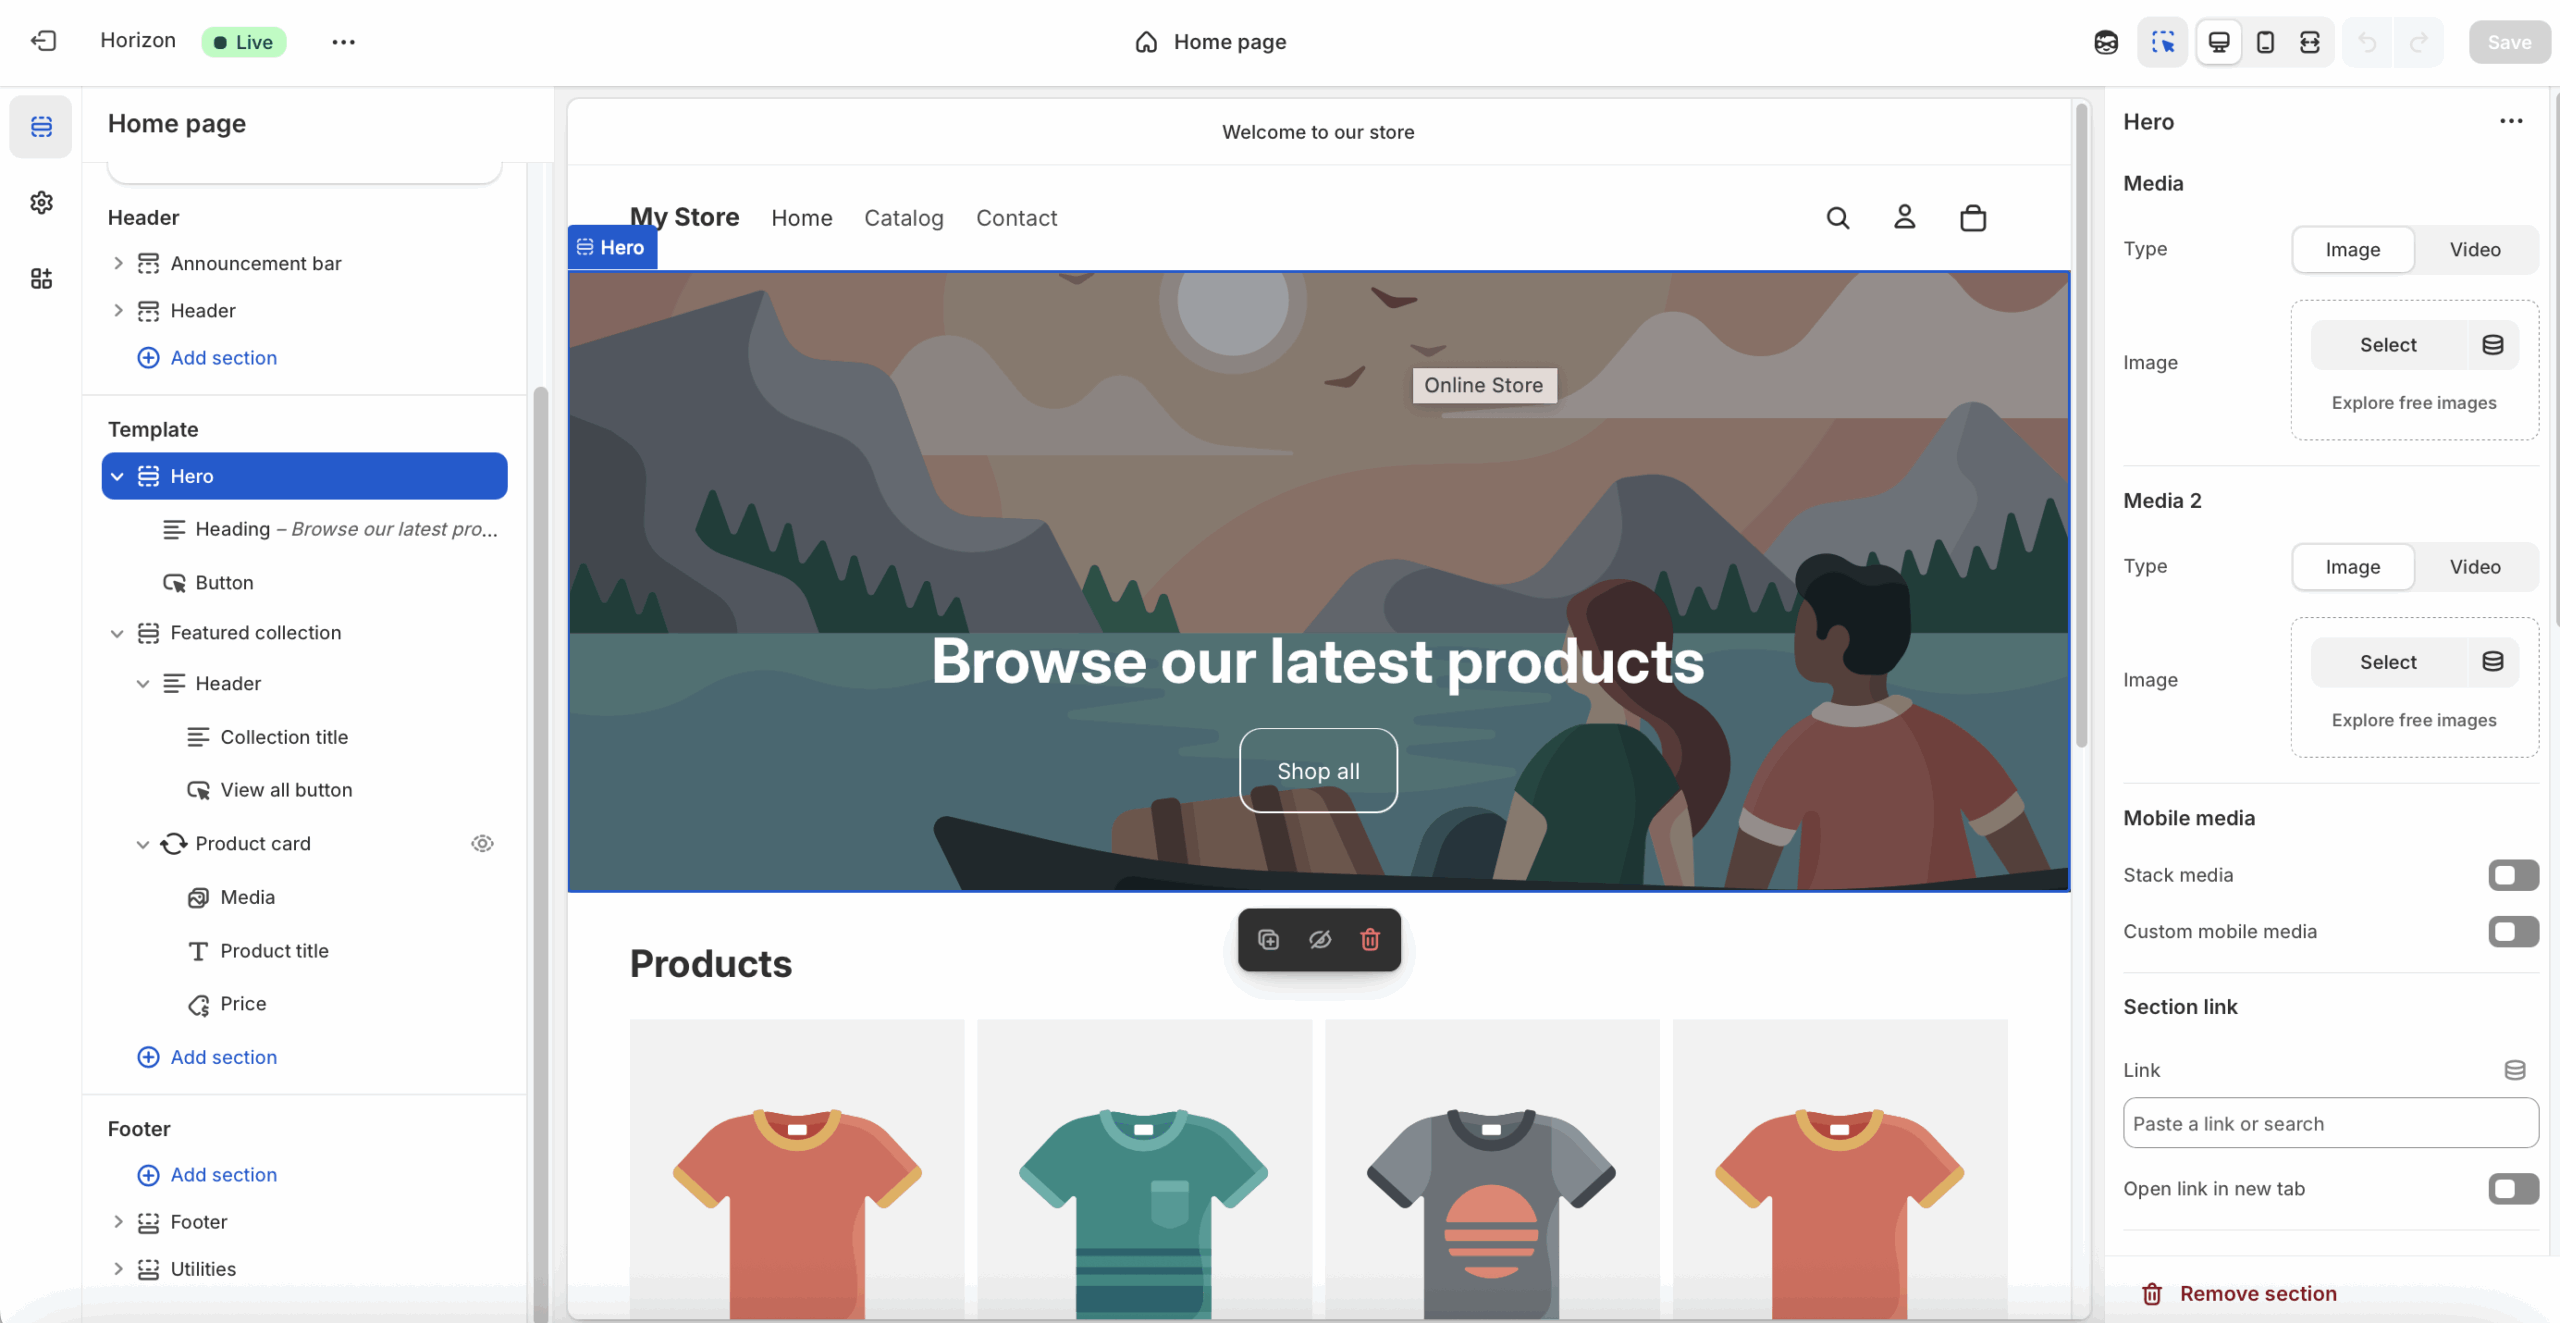Viewport: 2560px width, 1323px height.
Task: Open the app embeds icon
Action: click(x=41, y=279)
